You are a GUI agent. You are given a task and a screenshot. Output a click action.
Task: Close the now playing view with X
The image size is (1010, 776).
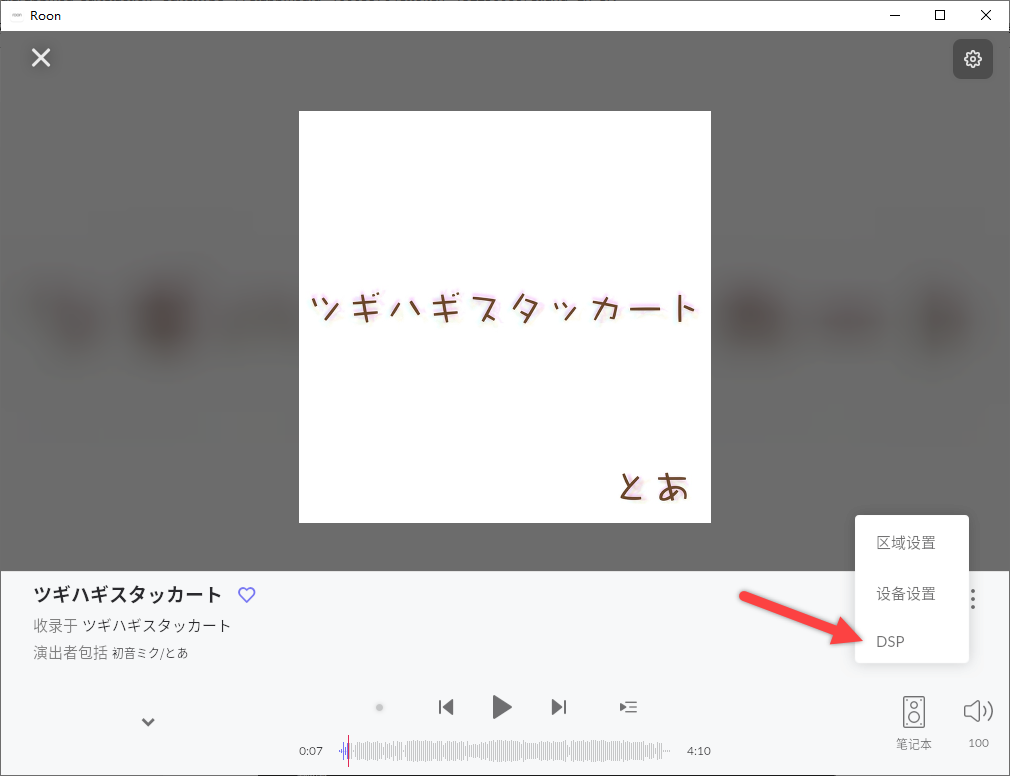click(41, 58)
